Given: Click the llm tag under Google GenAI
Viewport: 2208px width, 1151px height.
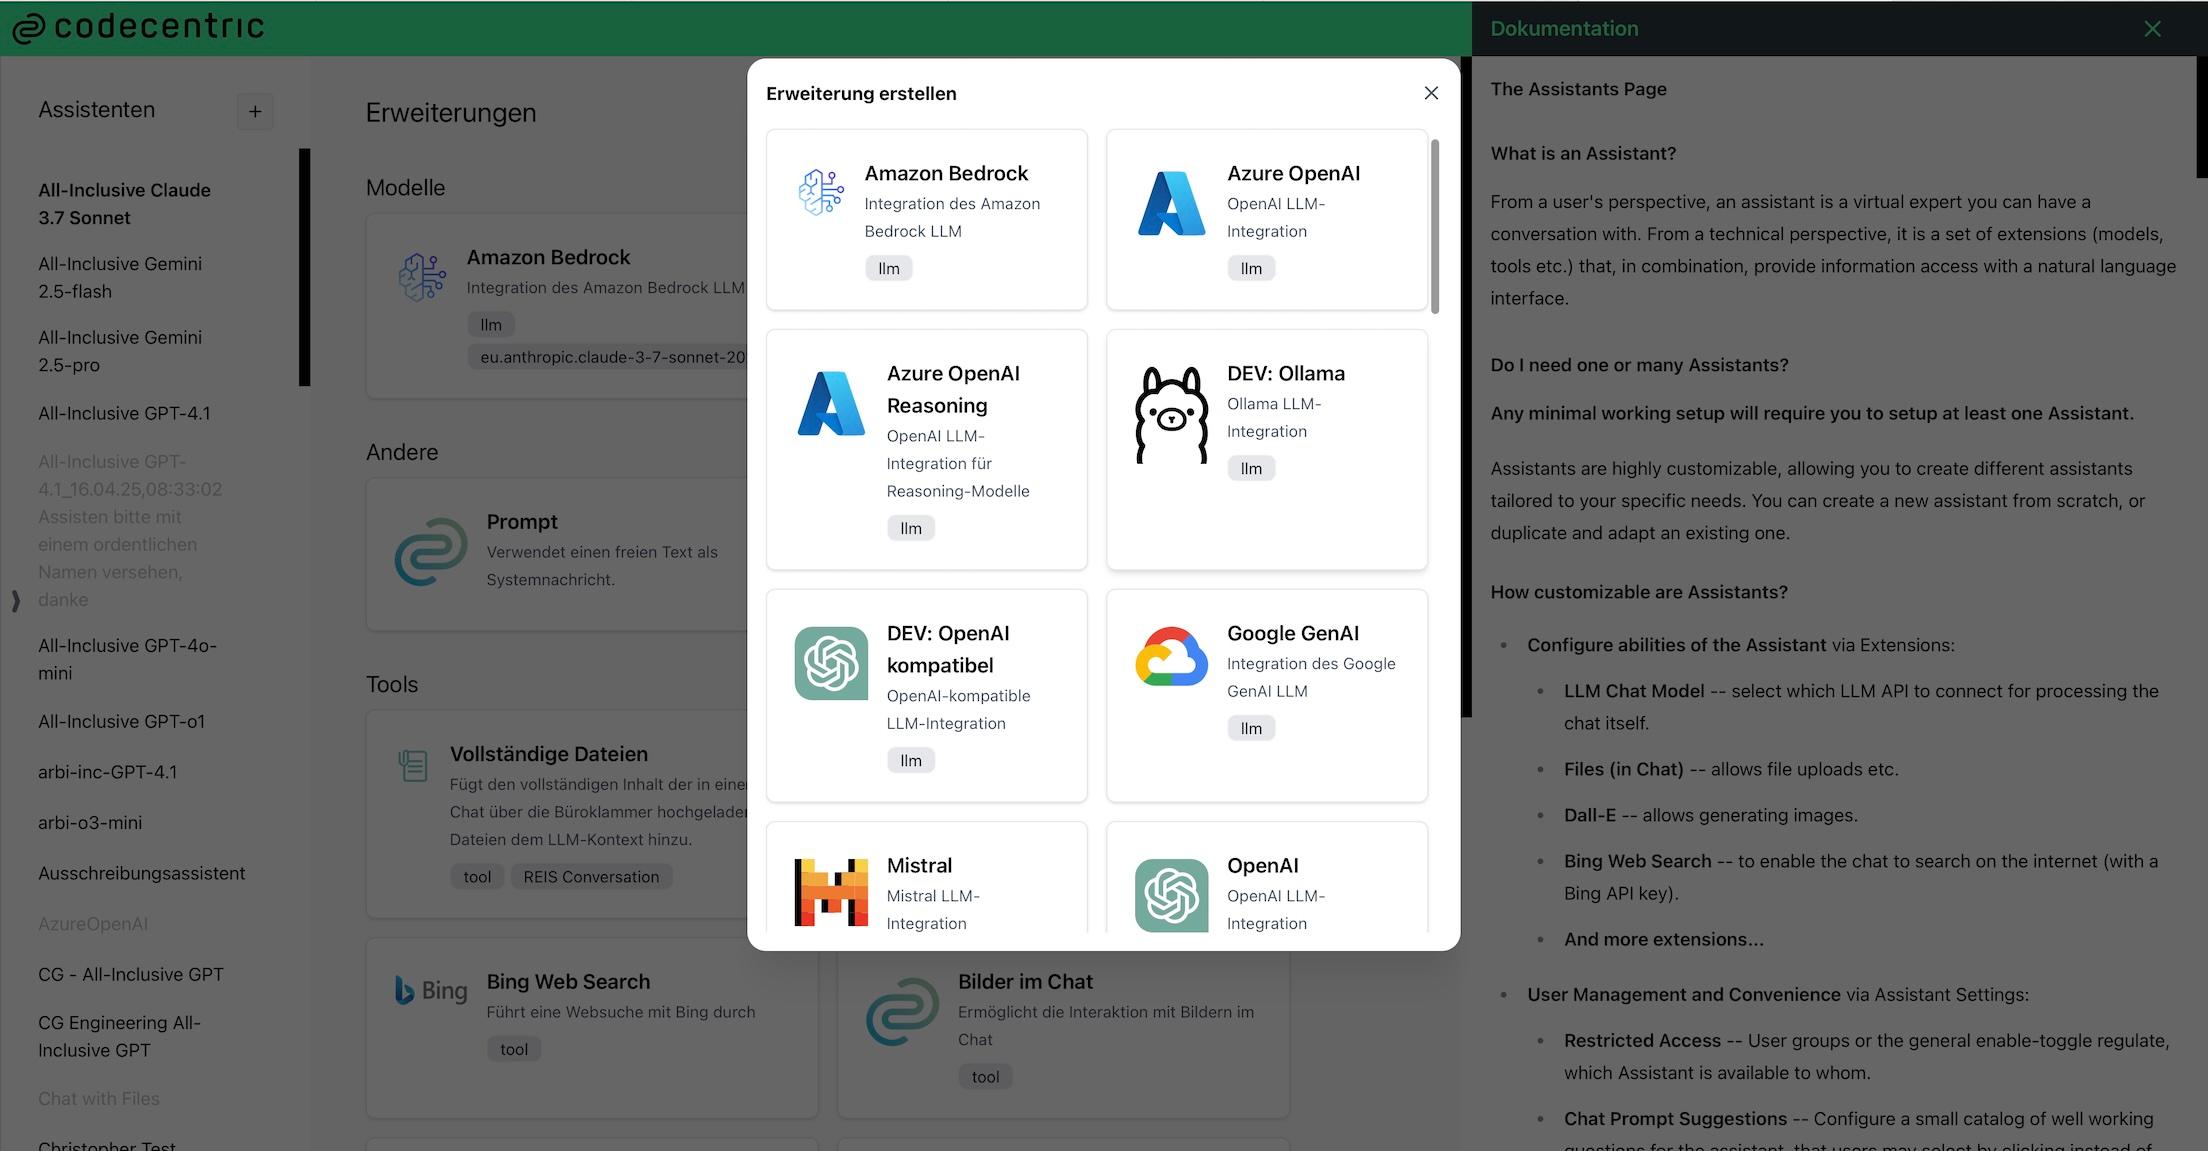Looking at the screenshot, I should [x=1251, y=728].
